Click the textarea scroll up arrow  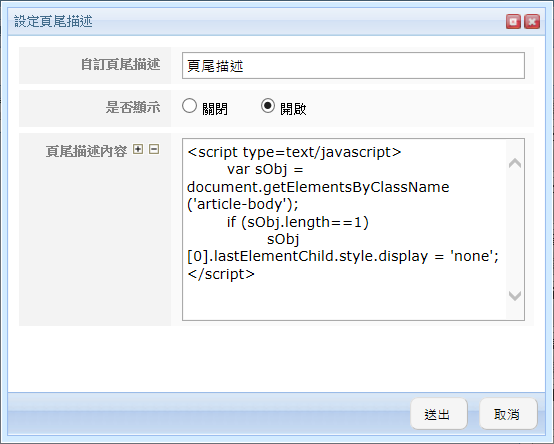(515, 163)
